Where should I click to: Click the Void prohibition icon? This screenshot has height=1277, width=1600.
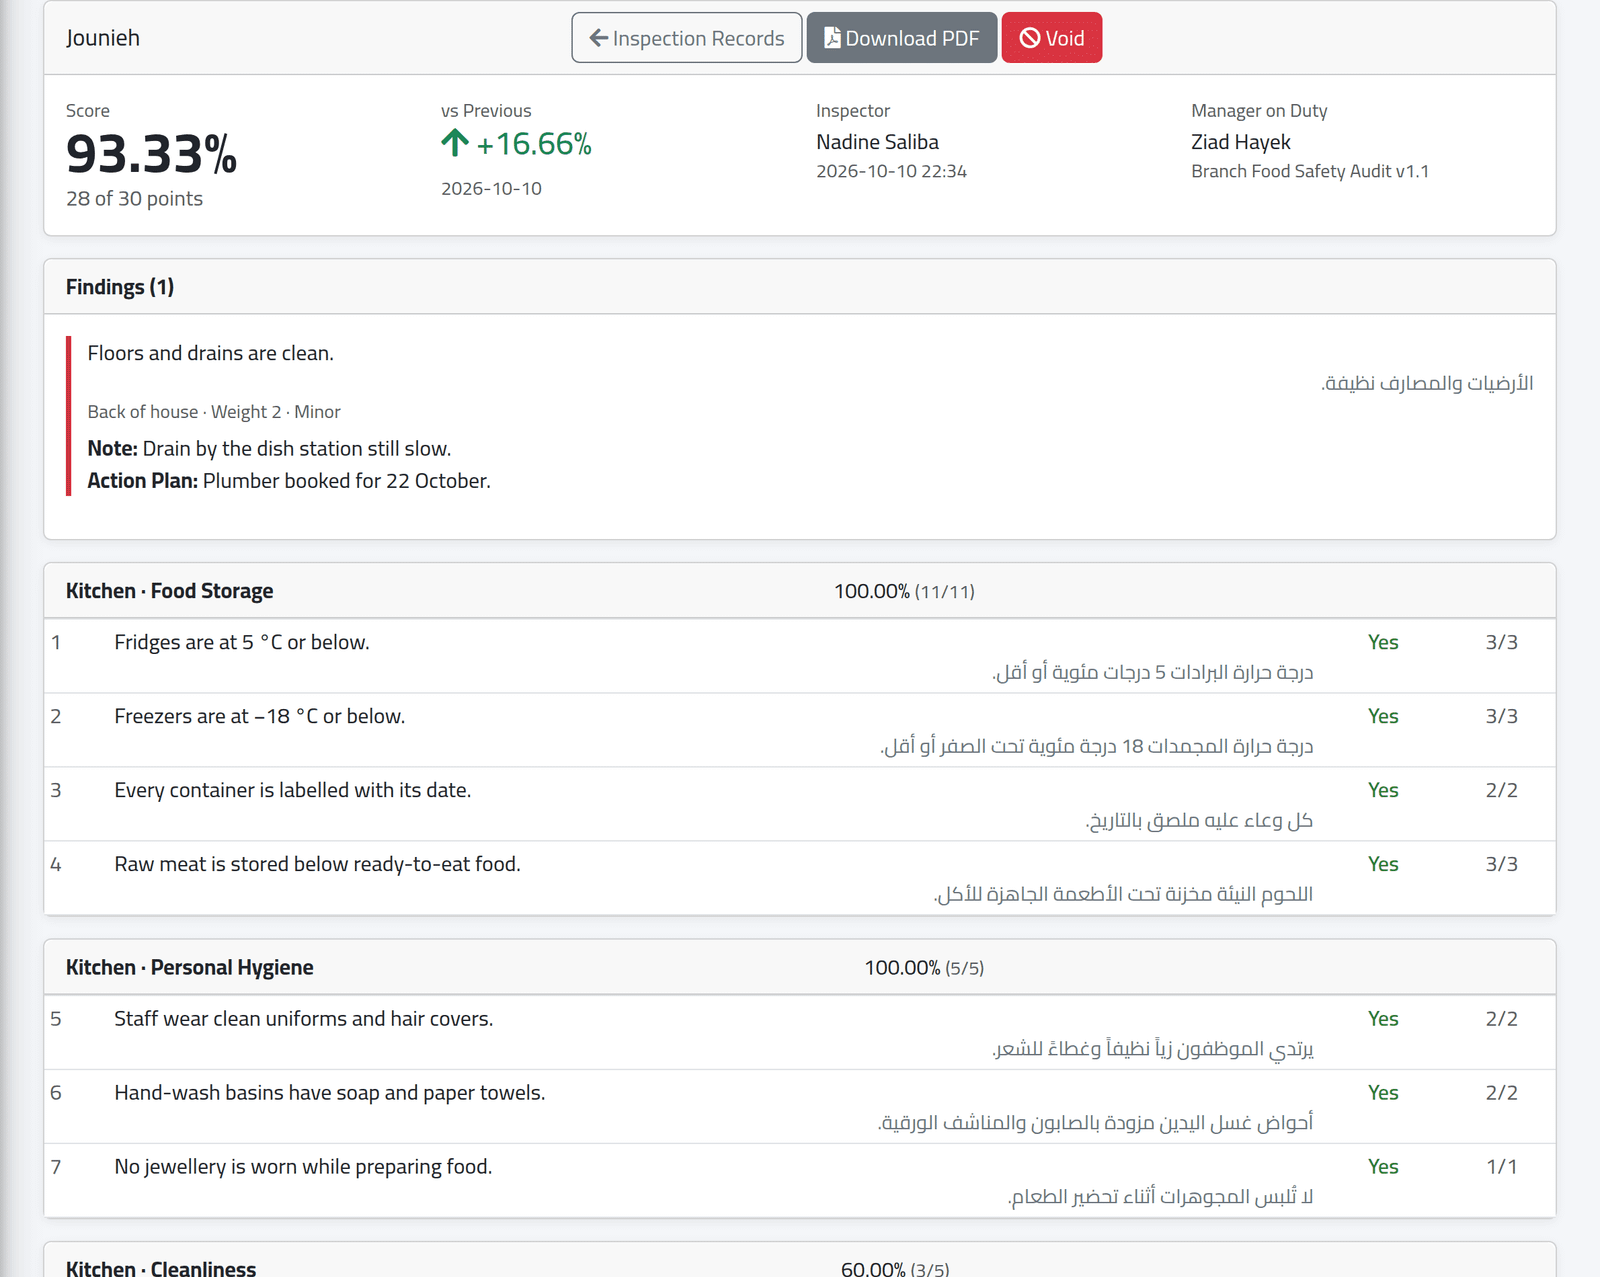click(x=1030, y=38)
